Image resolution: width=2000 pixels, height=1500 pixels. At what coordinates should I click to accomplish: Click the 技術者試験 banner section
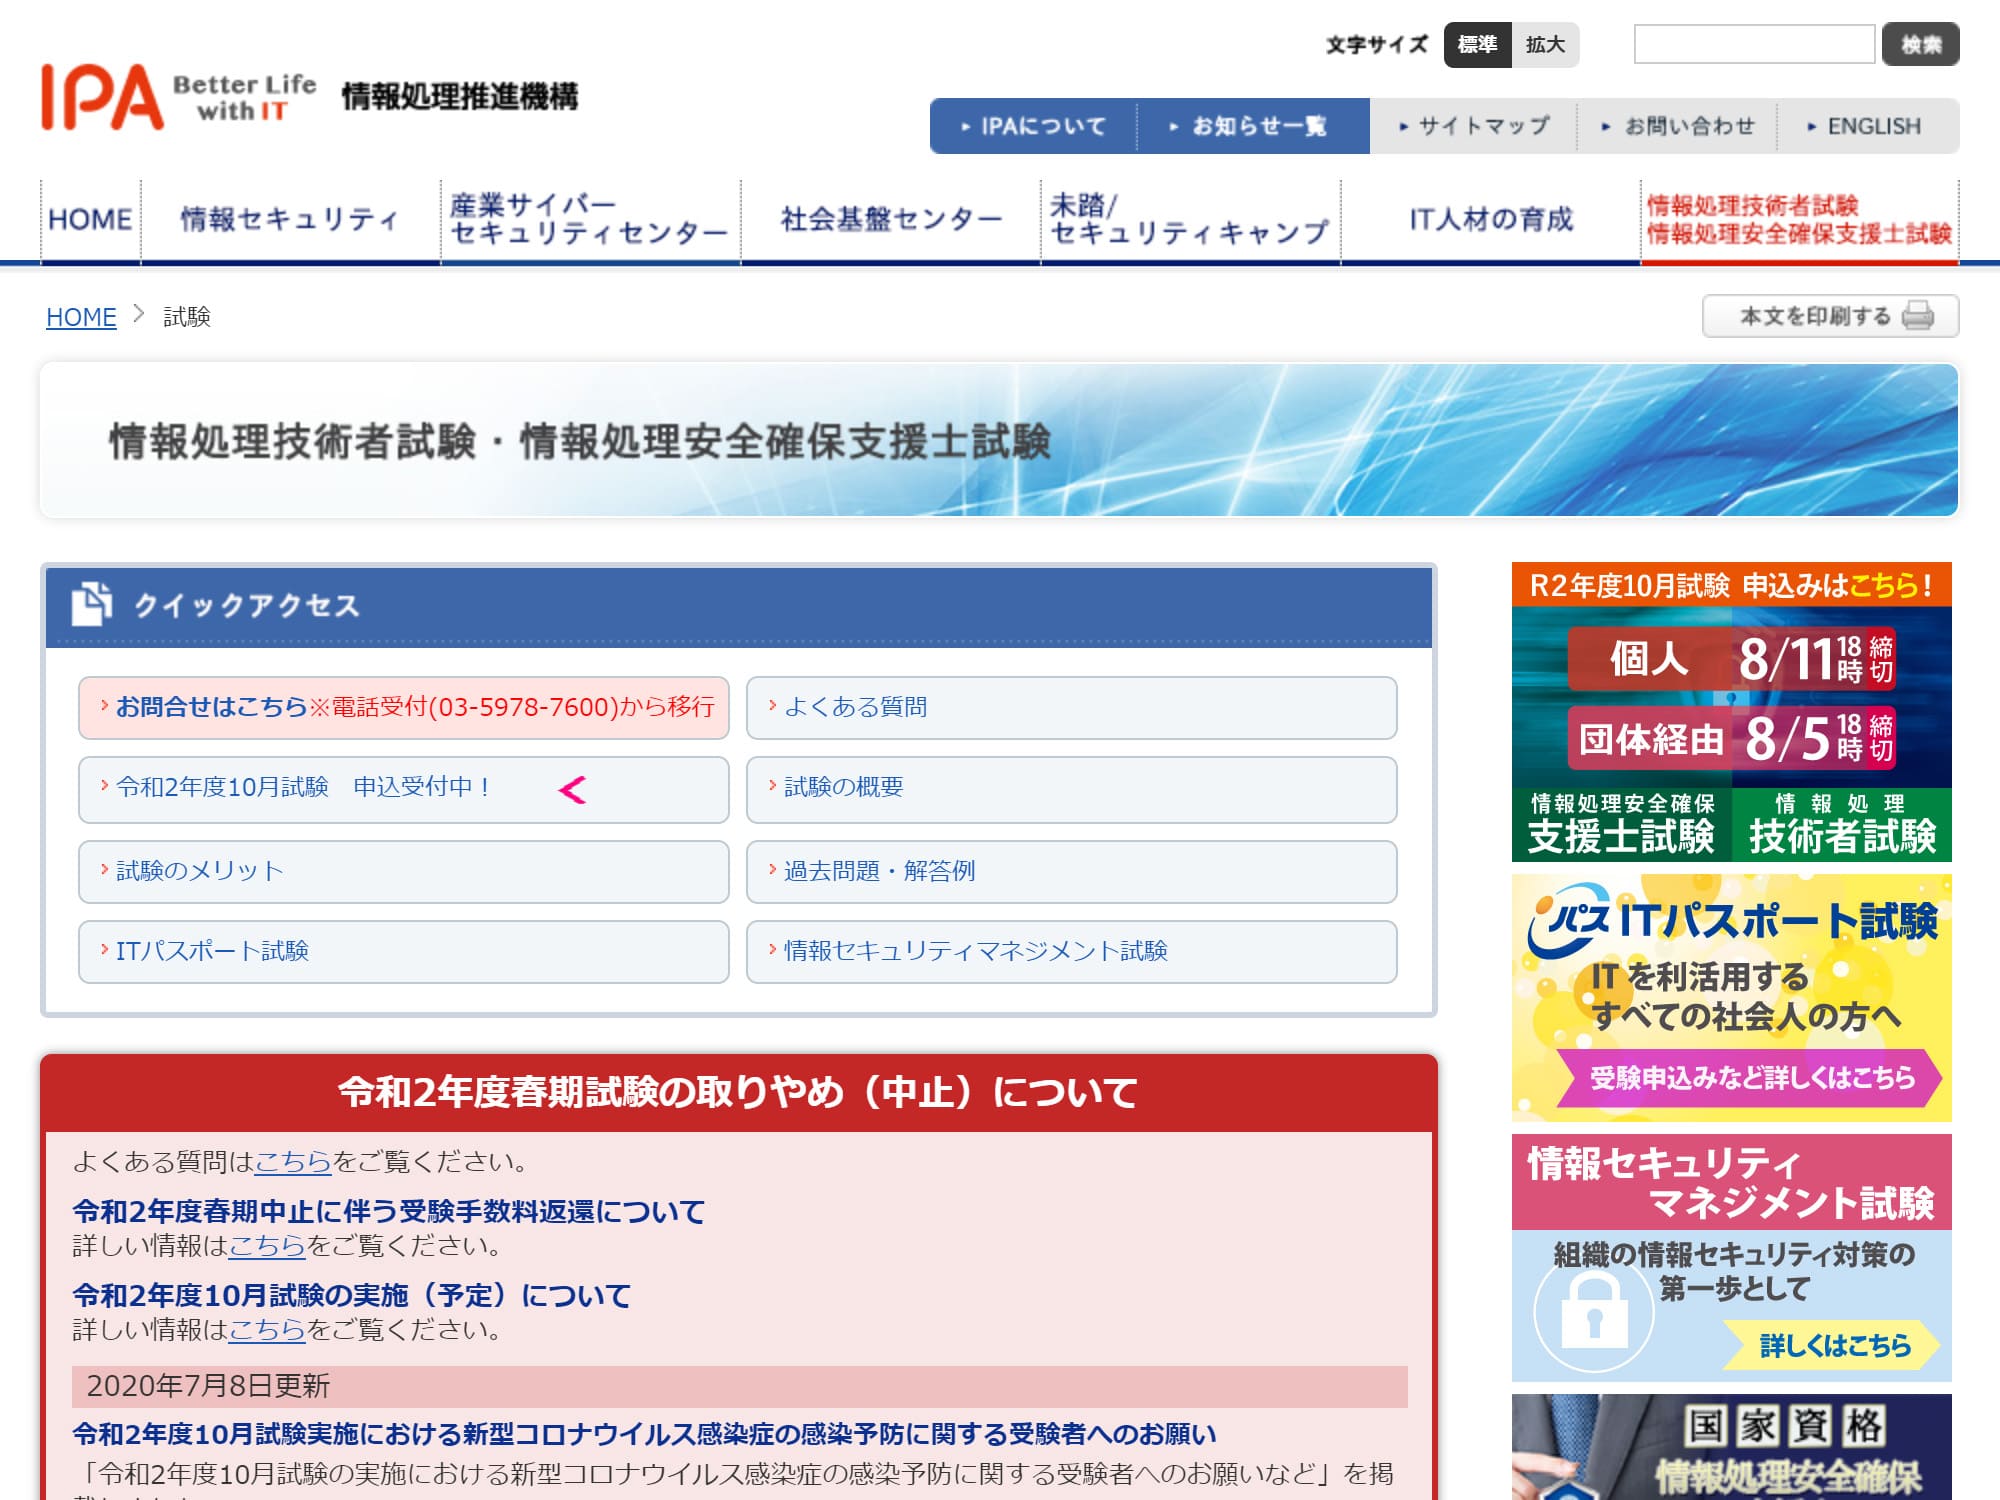[1842, 824]
